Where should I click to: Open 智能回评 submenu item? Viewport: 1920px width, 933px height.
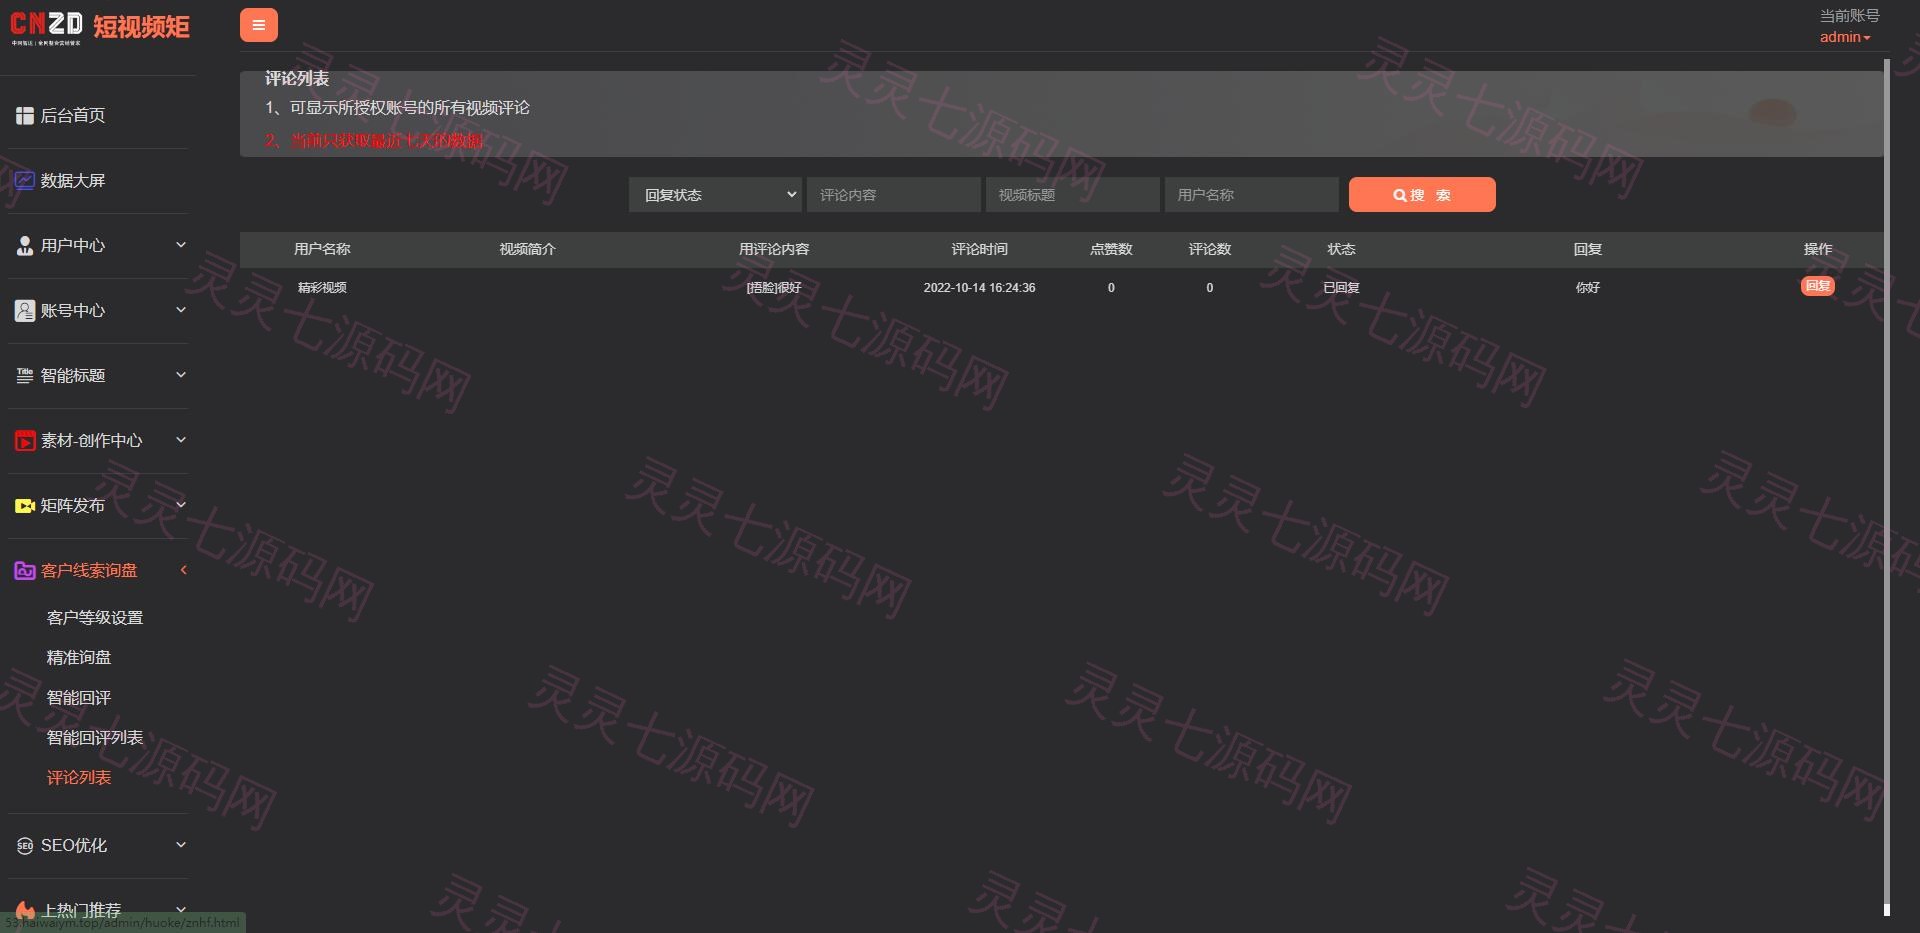click(x=79, y=698)
